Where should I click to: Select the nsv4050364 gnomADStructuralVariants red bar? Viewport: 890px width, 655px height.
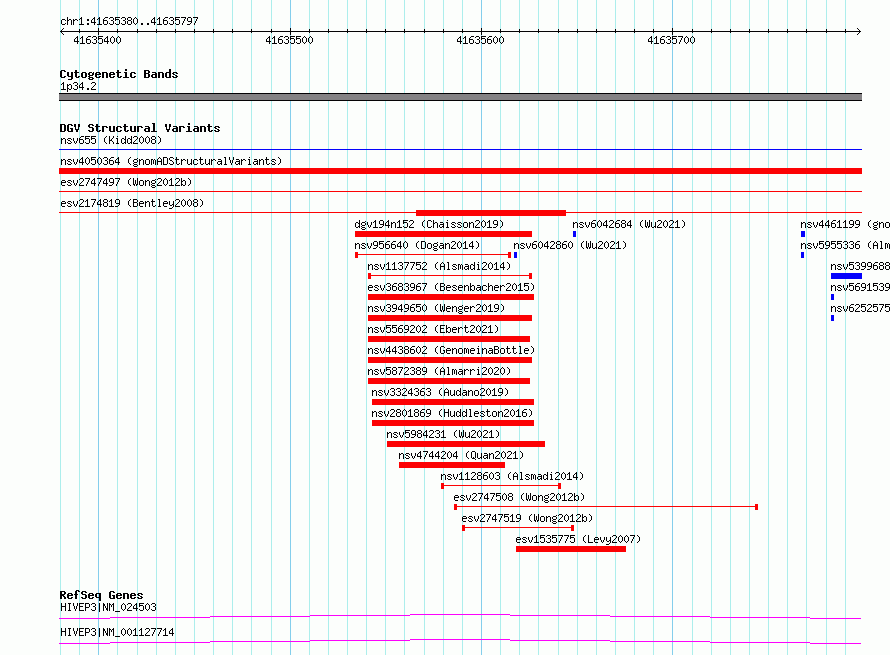[x=460, y=171]
